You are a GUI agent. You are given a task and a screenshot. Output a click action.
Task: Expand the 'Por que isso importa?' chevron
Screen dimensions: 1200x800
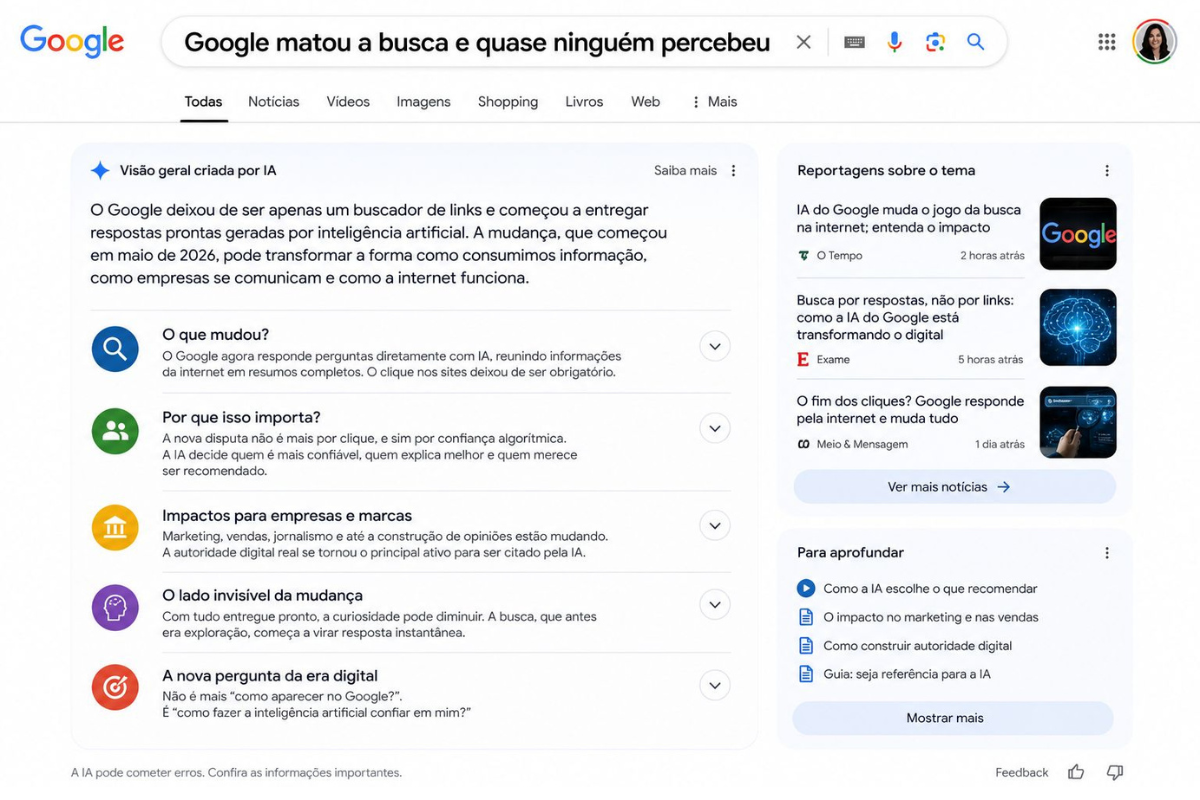point(715,429)
